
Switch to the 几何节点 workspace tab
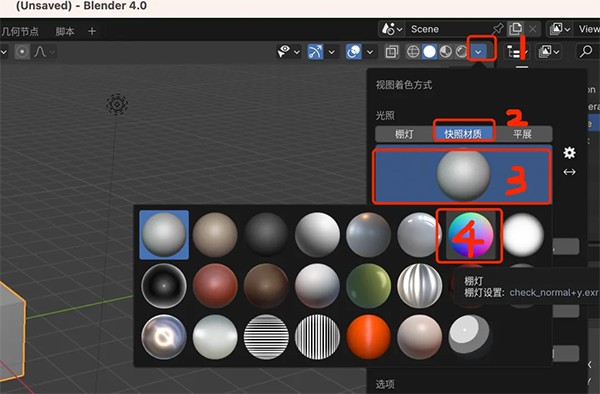coord(20,31)
